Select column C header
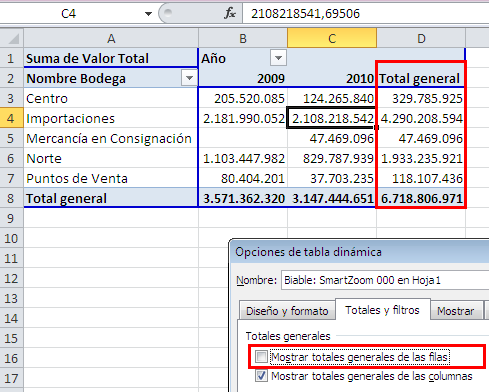Image resolution: width=489 pixels, height=392 pixels. [x=332, y=38]
